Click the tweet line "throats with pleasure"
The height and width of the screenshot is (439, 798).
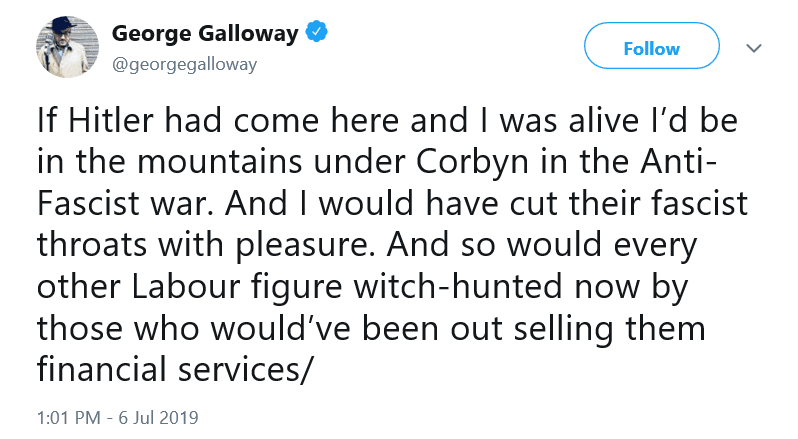pyautogui.click(x=367, y=245)
